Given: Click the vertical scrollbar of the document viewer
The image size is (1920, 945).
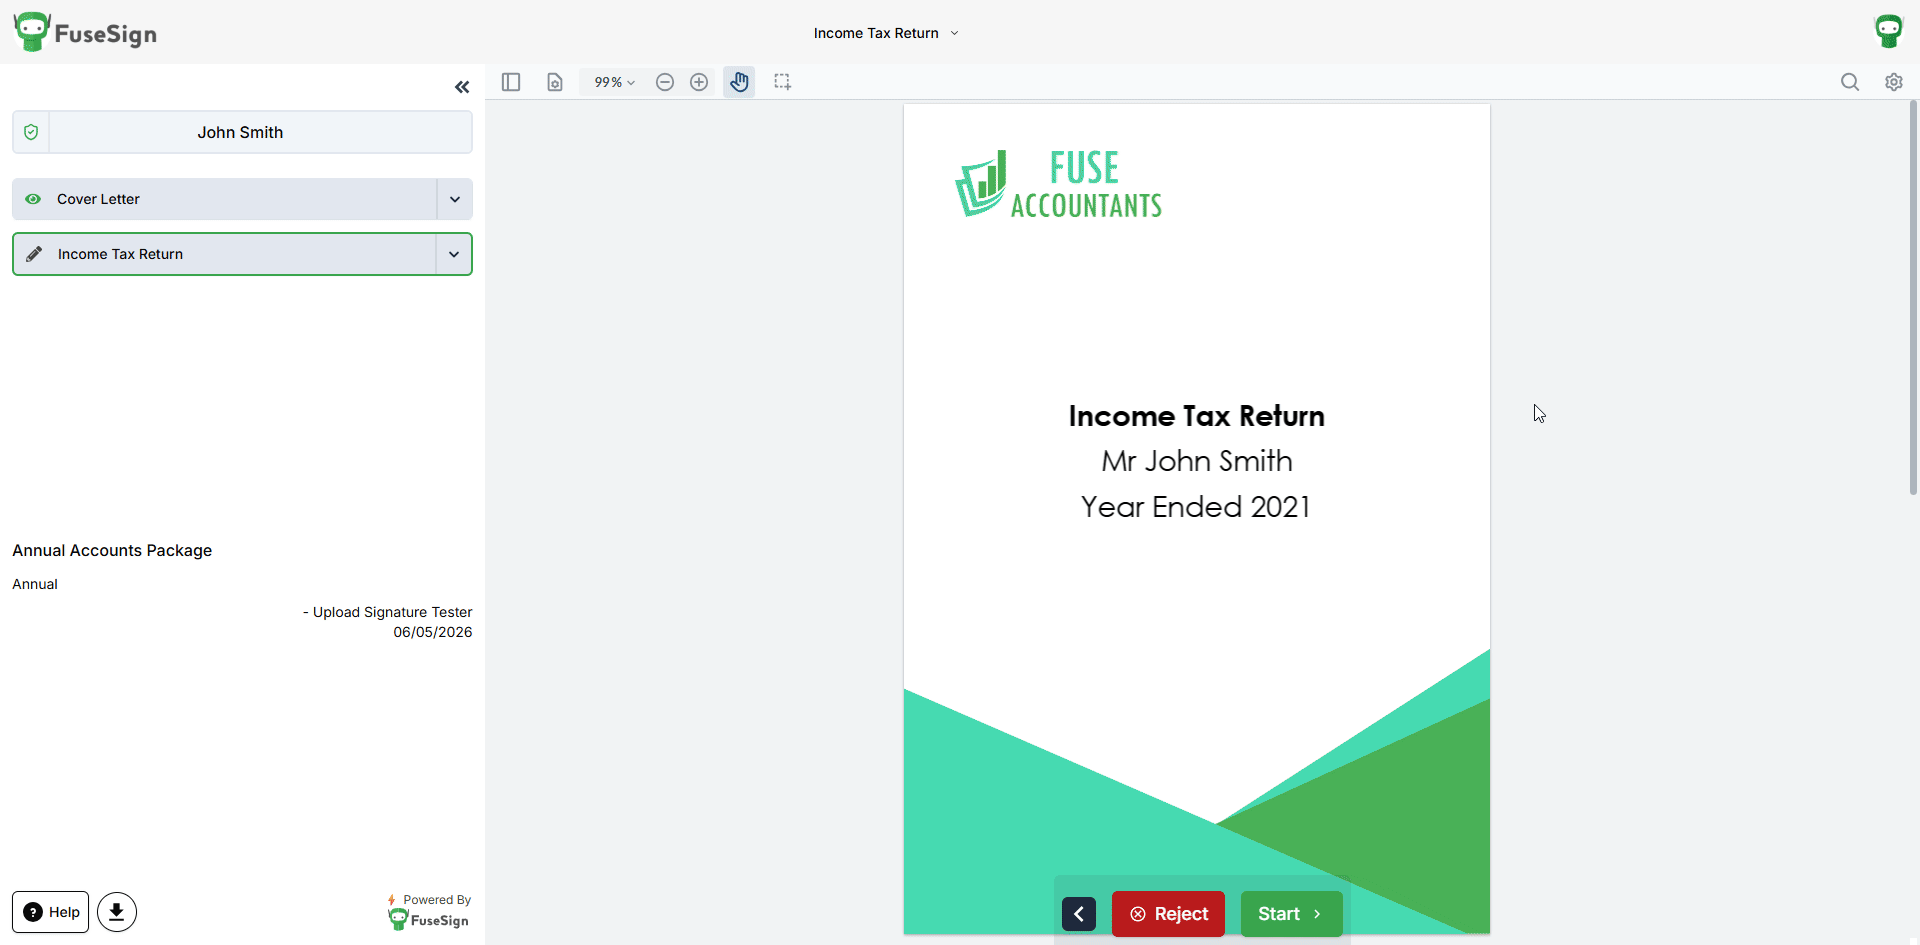Looking at the screenshot, I should (1913, 297).
